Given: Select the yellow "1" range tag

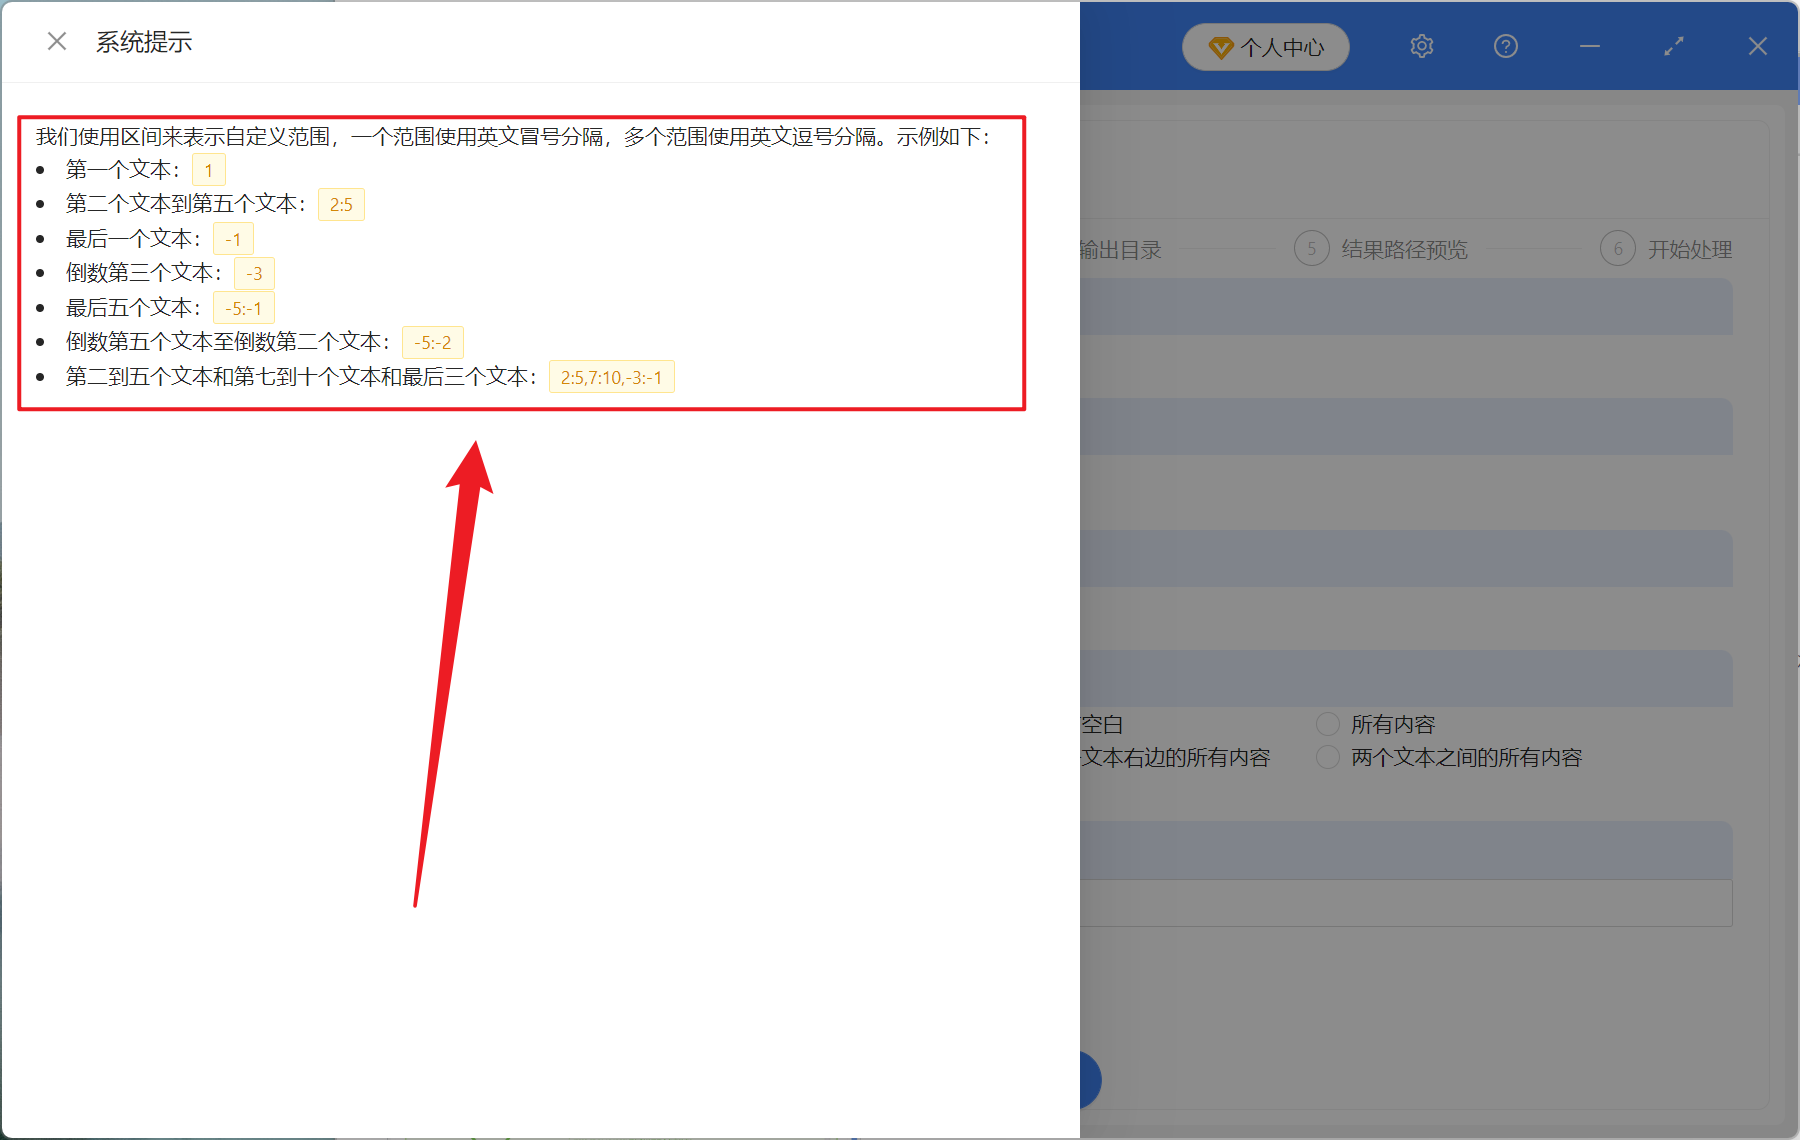Looking at the screenshot, I should click(x=208, y=169).
